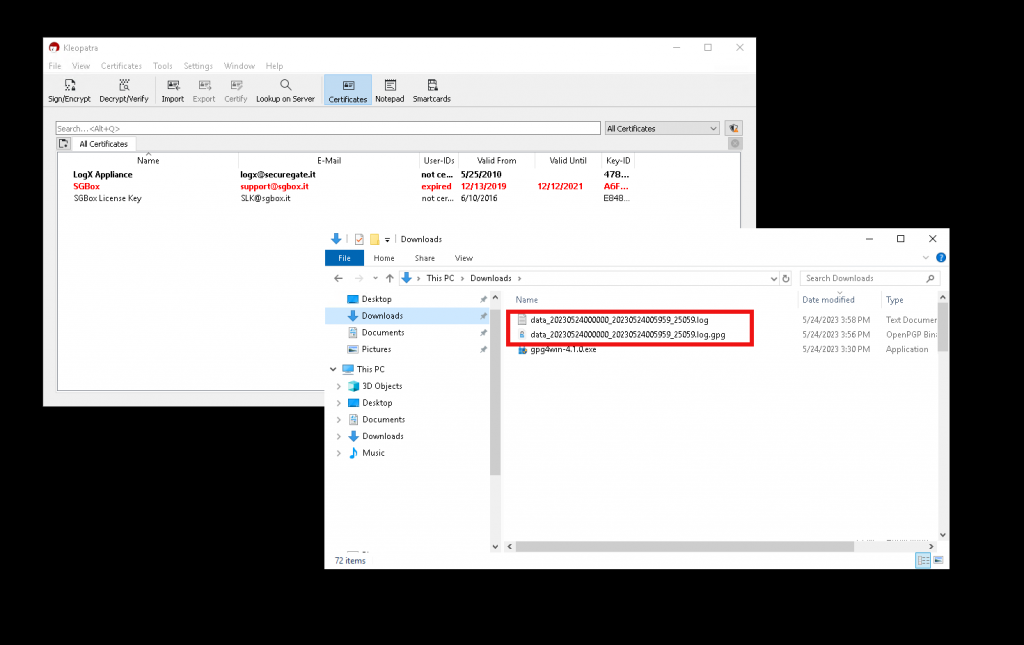Screen dimensions: 1024x645
Task: Sort certificates by Valid Until column
Action: click(x=568, y=161)
